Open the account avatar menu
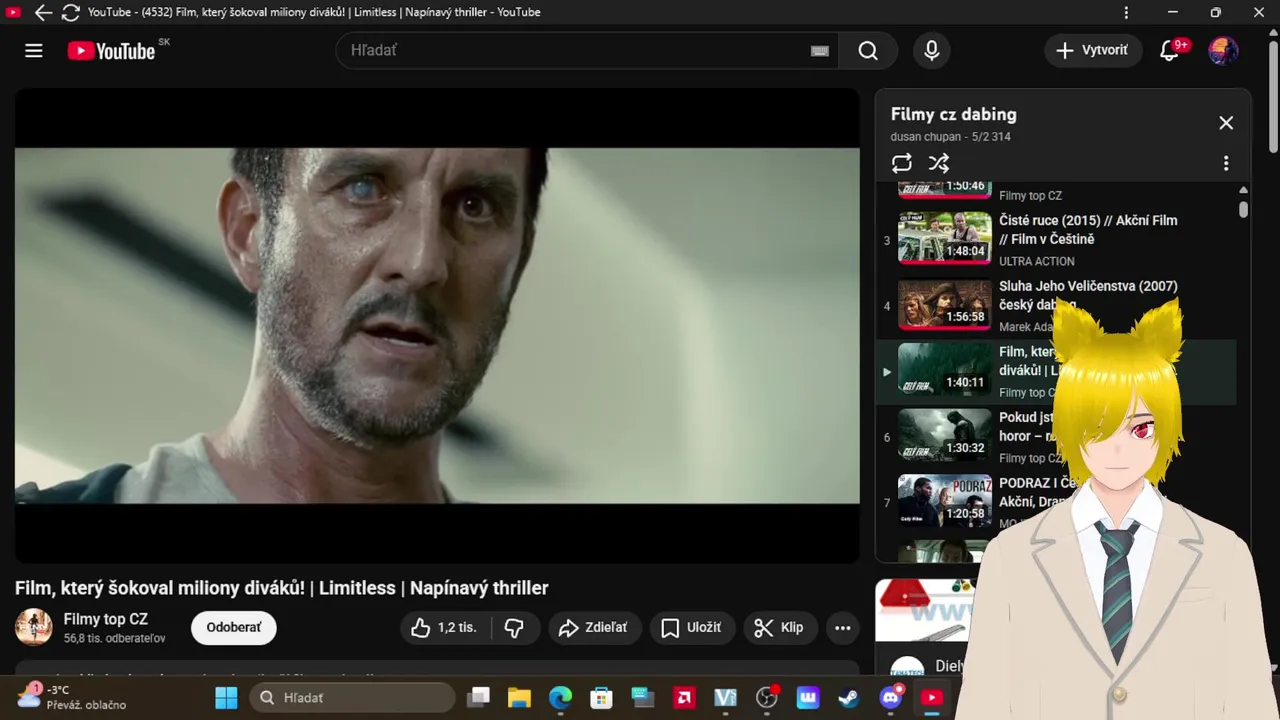This screenshot has height=720, width=1280. [x=1223, y=51]
